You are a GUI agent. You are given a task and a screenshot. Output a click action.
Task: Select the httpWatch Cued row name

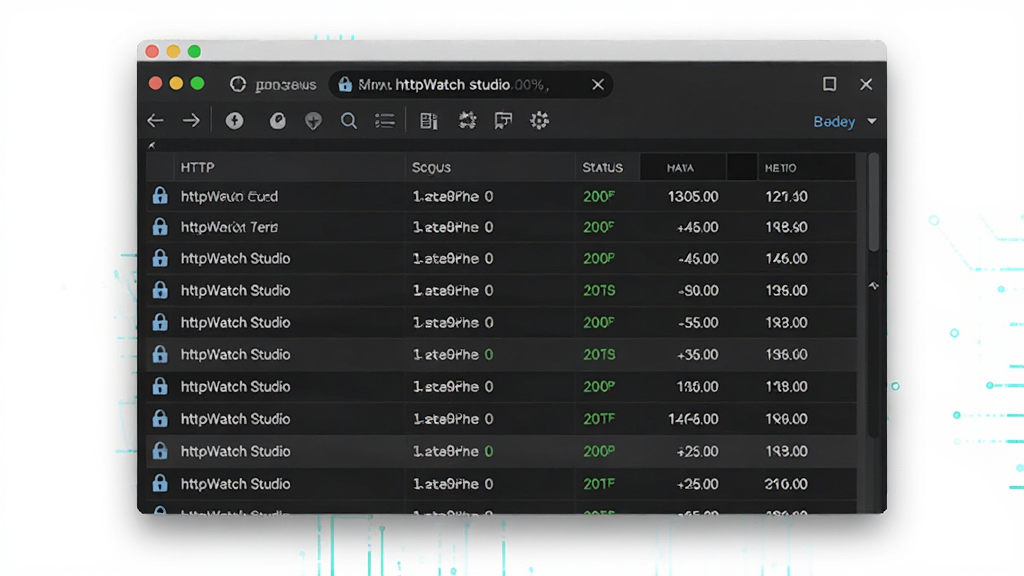(x=229, y=197)
